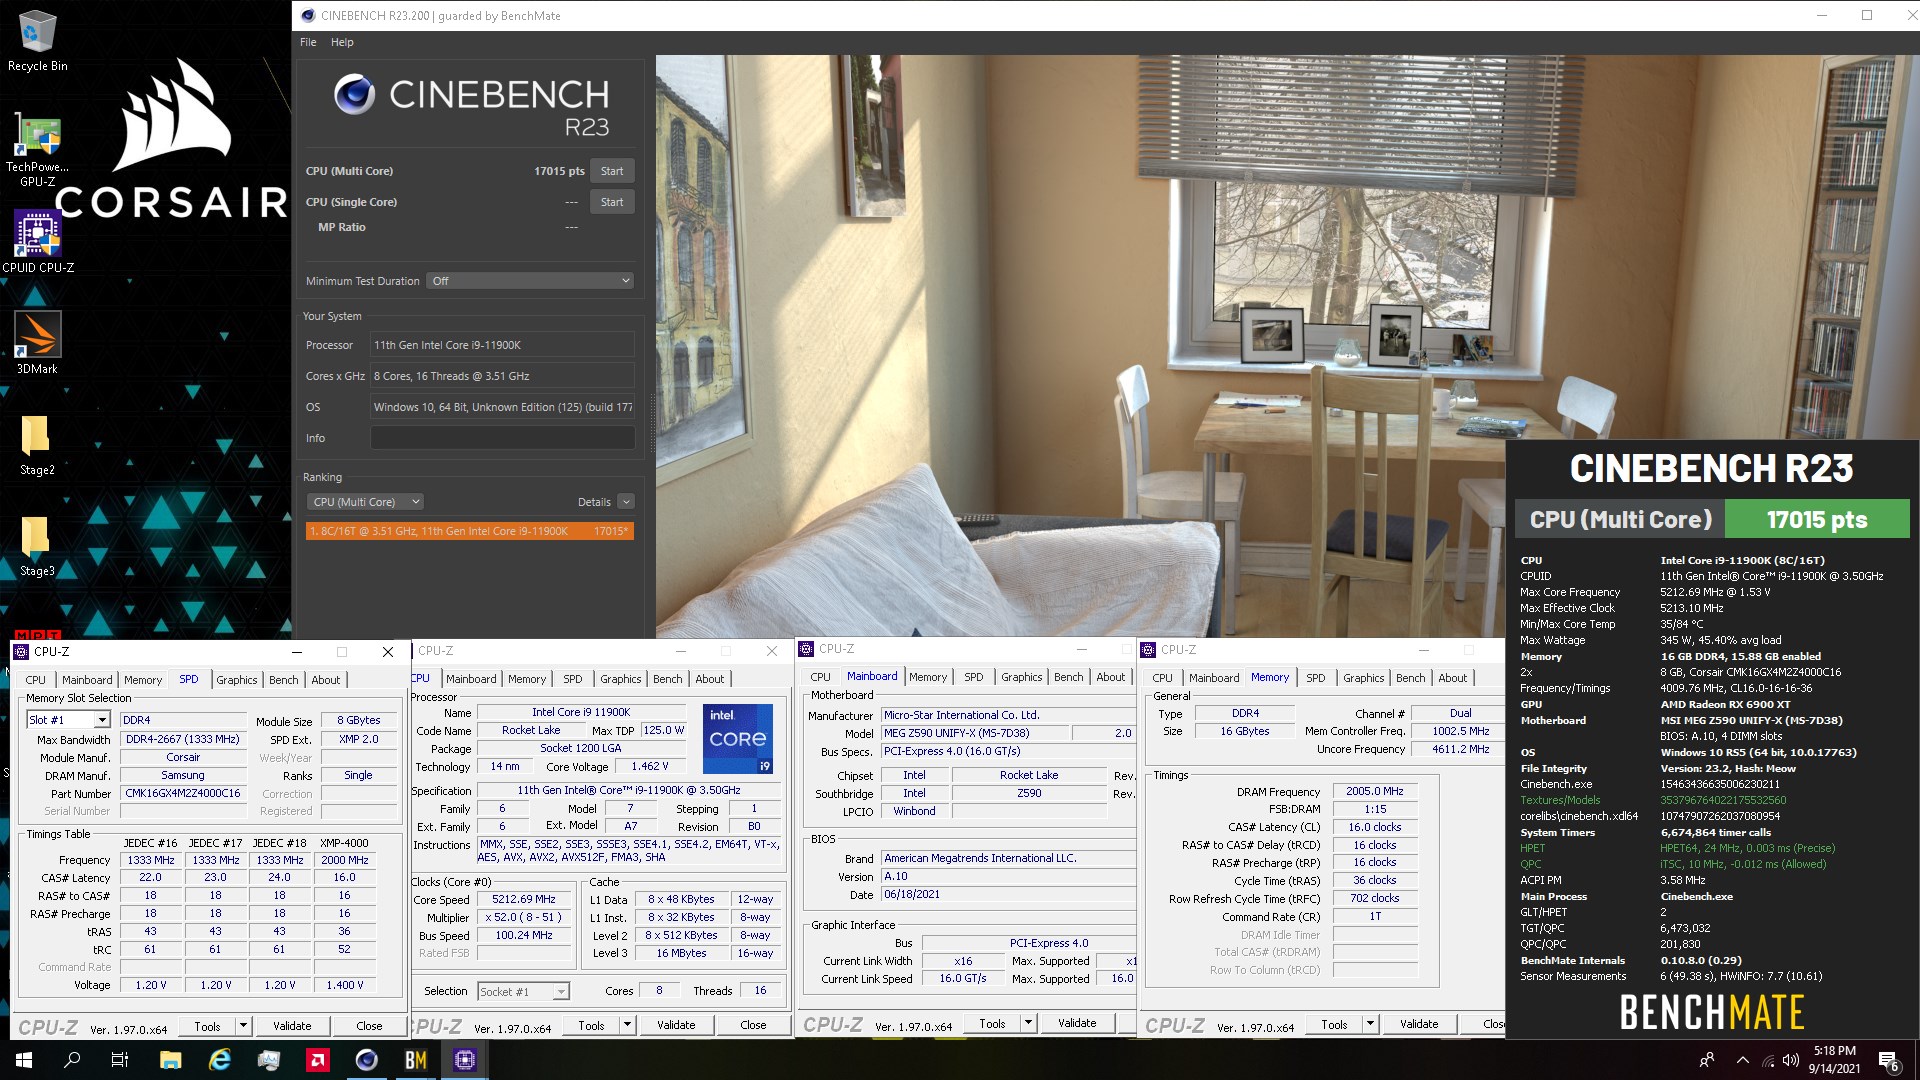
Task: Switch to Graphics tab in Mainboard window
Action: pos(1022,677)
